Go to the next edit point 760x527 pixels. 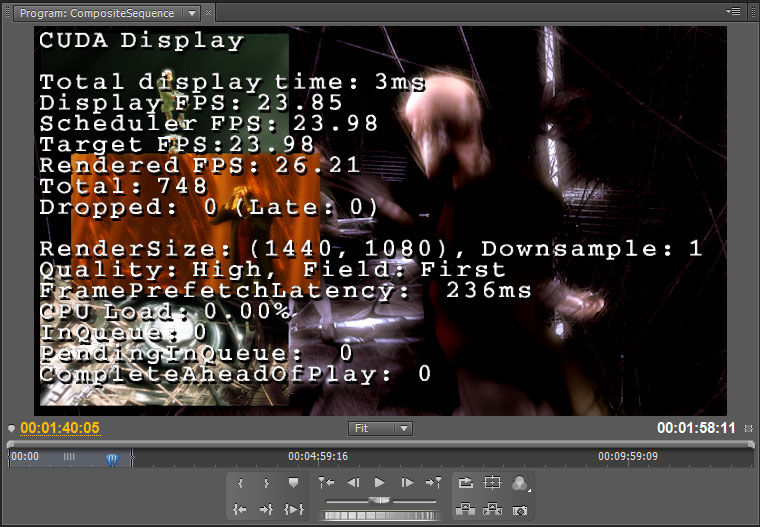pos(433,482)
